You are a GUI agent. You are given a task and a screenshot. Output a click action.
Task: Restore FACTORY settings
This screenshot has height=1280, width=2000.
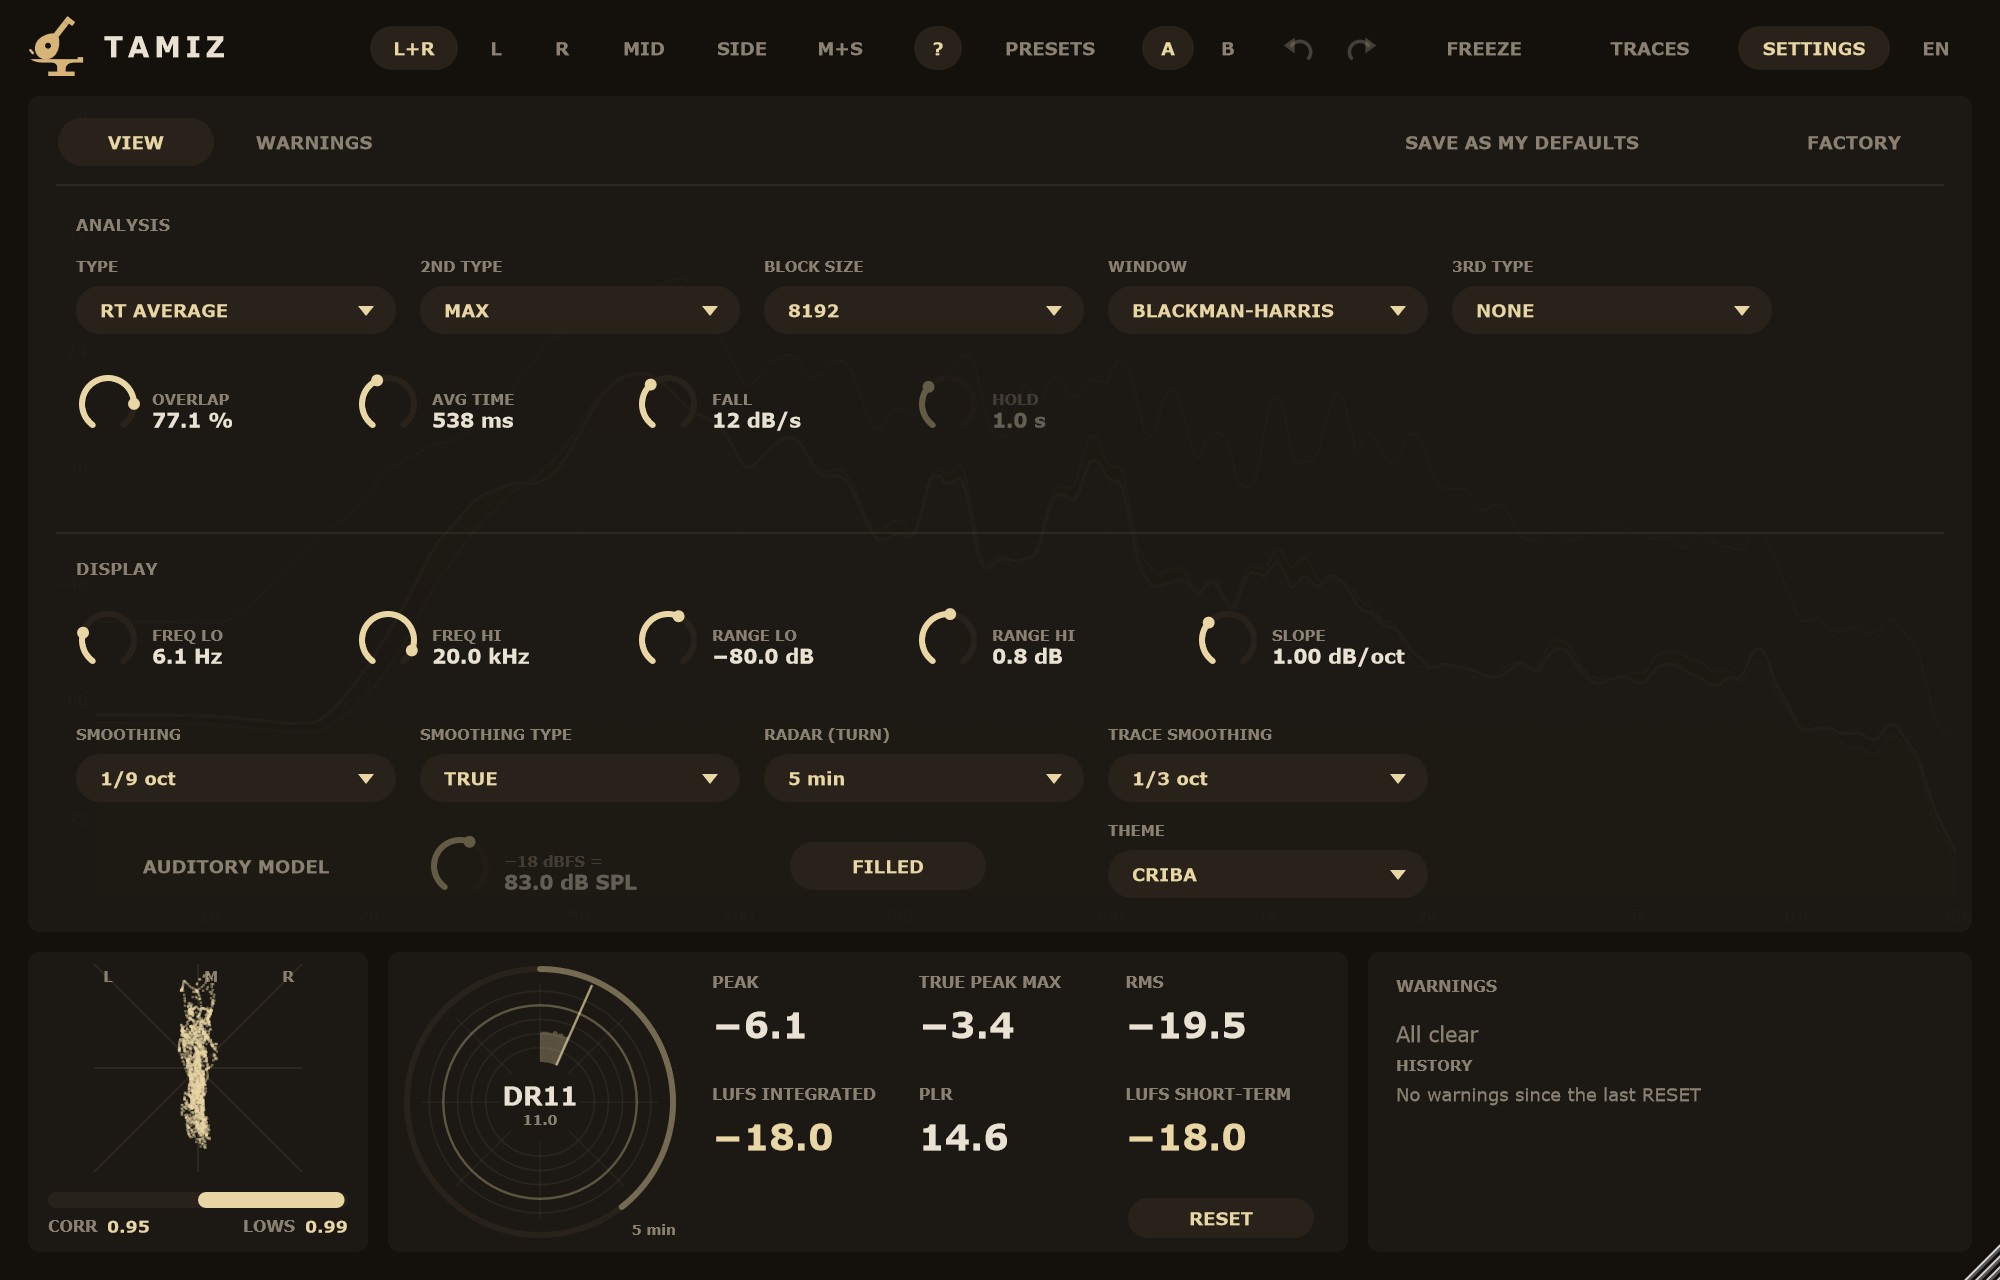[1854, 142]
